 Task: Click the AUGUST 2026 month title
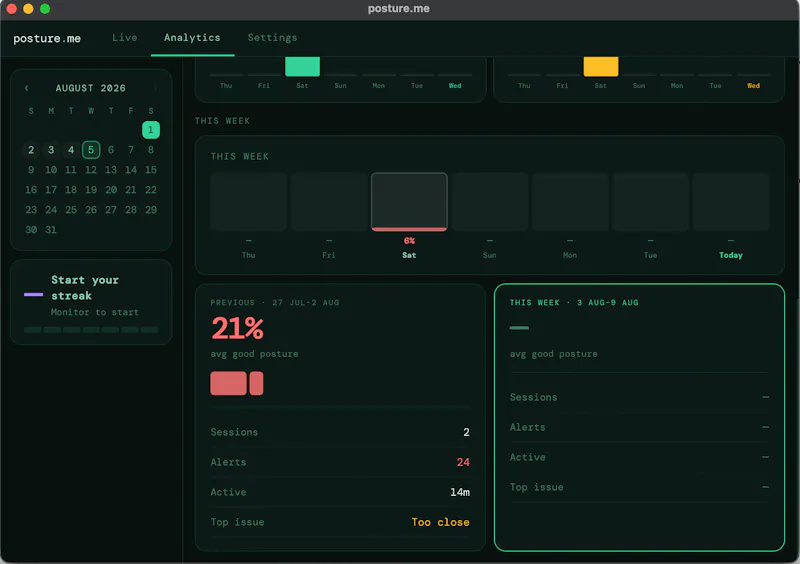point(91,88)
